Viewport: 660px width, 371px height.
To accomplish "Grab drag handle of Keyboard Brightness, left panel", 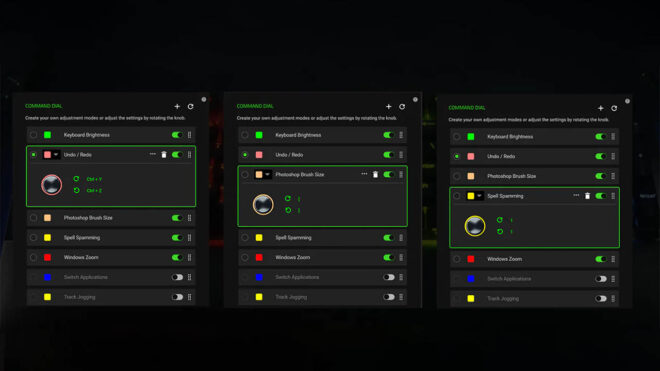I will (x=189, y=135).
